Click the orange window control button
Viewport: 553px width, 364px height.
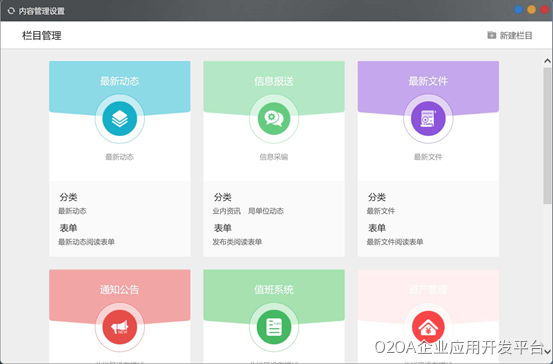pyautogui.click(x=531, y=10)
